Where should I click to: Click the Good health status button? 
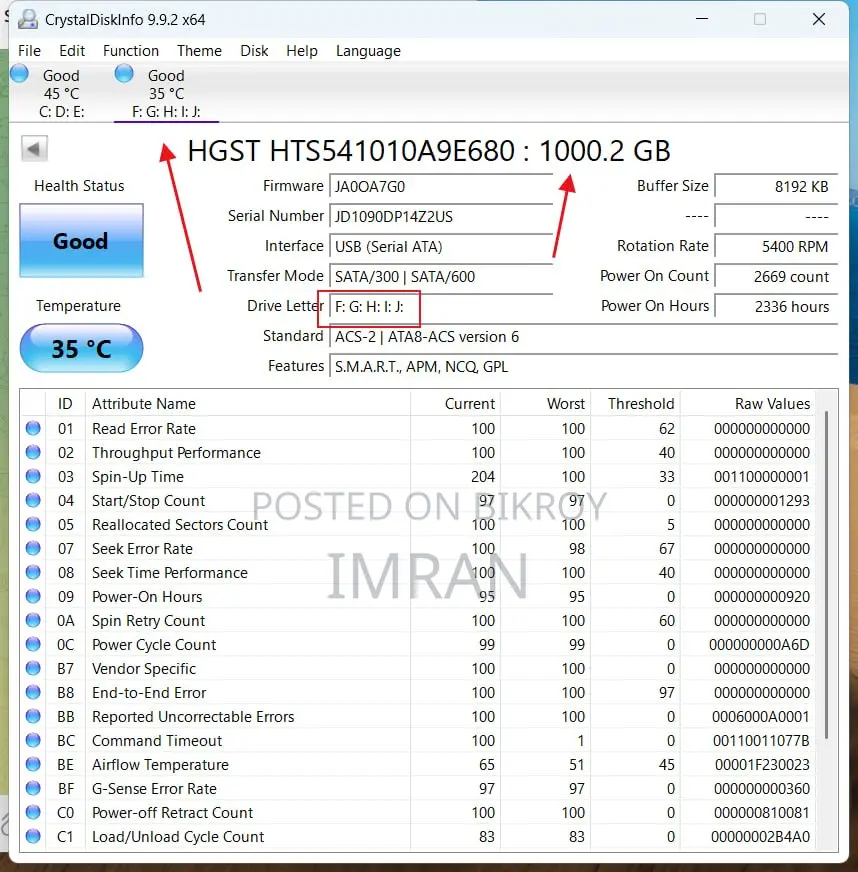pyautogui.click(x=81, y=240)
